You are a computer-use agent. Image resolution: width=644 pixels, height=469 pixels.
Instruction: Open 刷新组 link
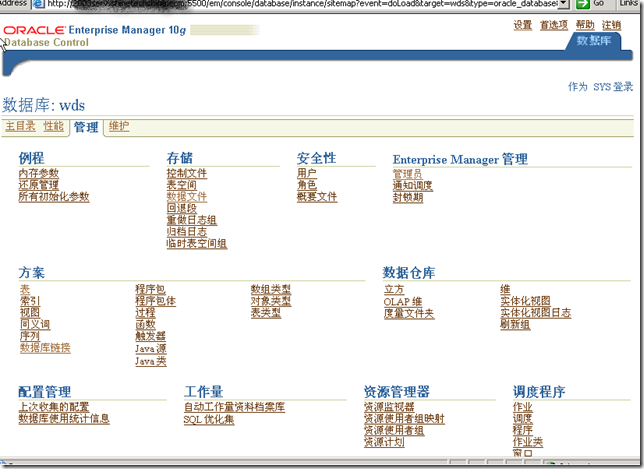[x=515, y=324]
